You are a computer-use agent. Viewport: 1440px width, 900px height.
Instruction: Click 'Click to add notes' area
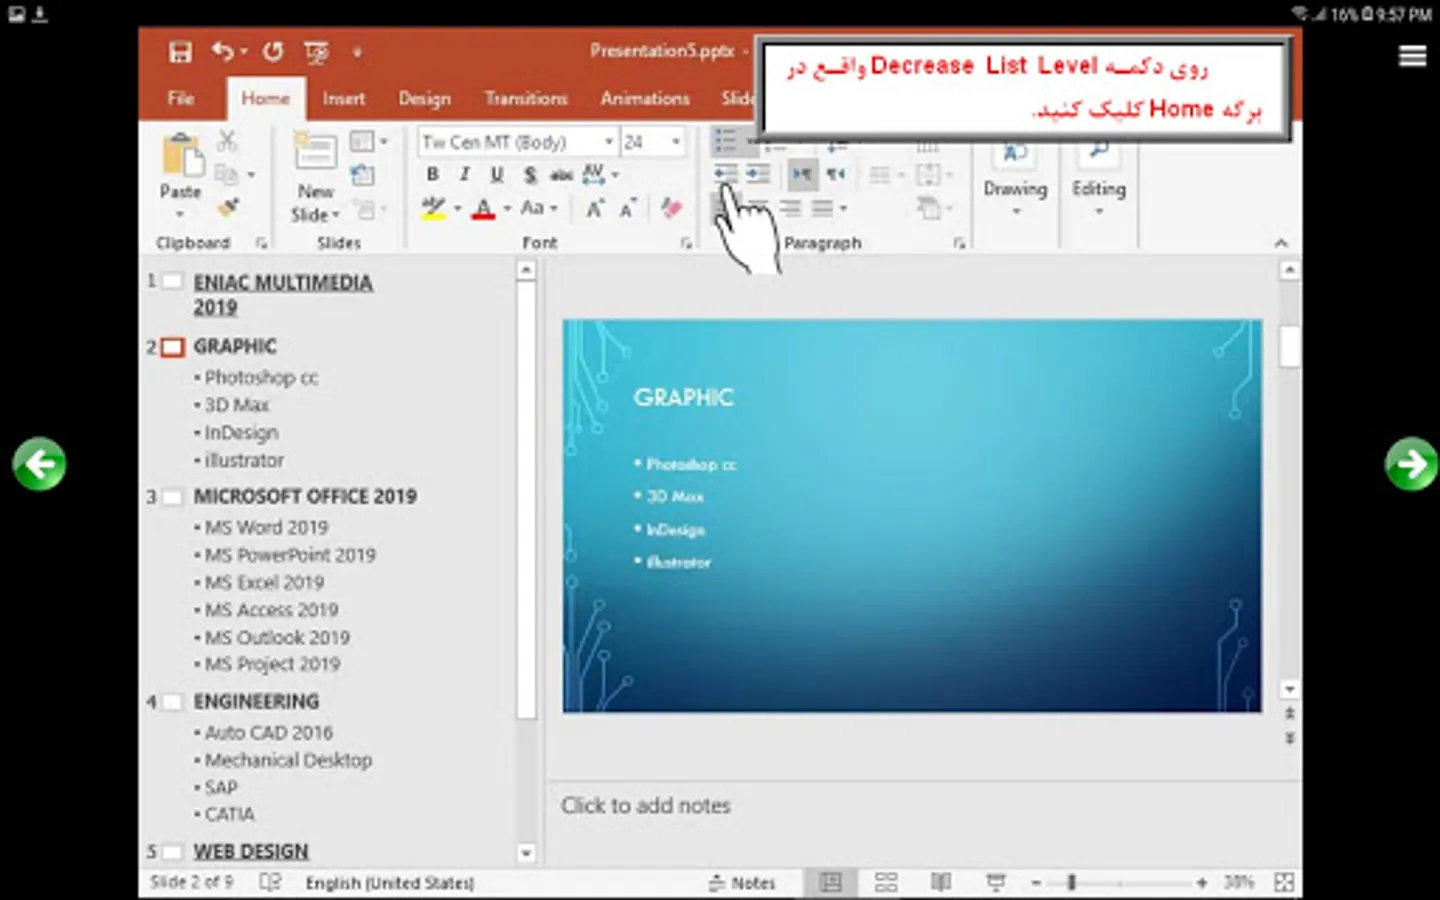646,805
